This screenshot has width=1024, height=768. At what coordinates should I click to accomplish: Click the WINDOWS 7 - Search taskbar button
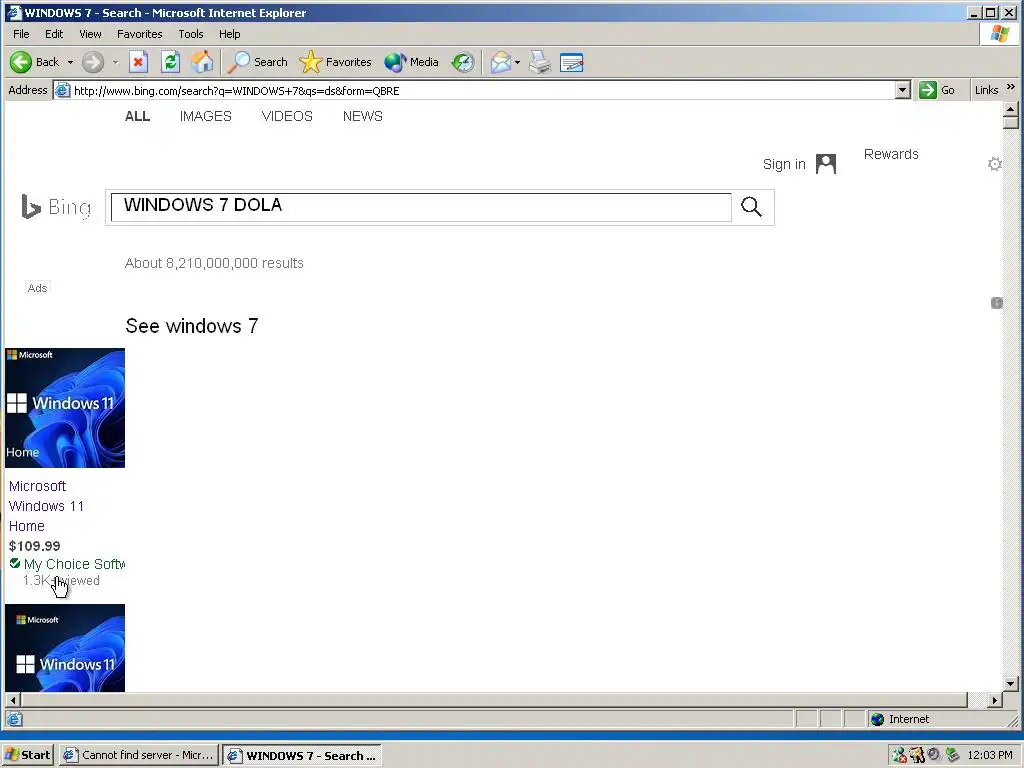(x=302, y=755)
